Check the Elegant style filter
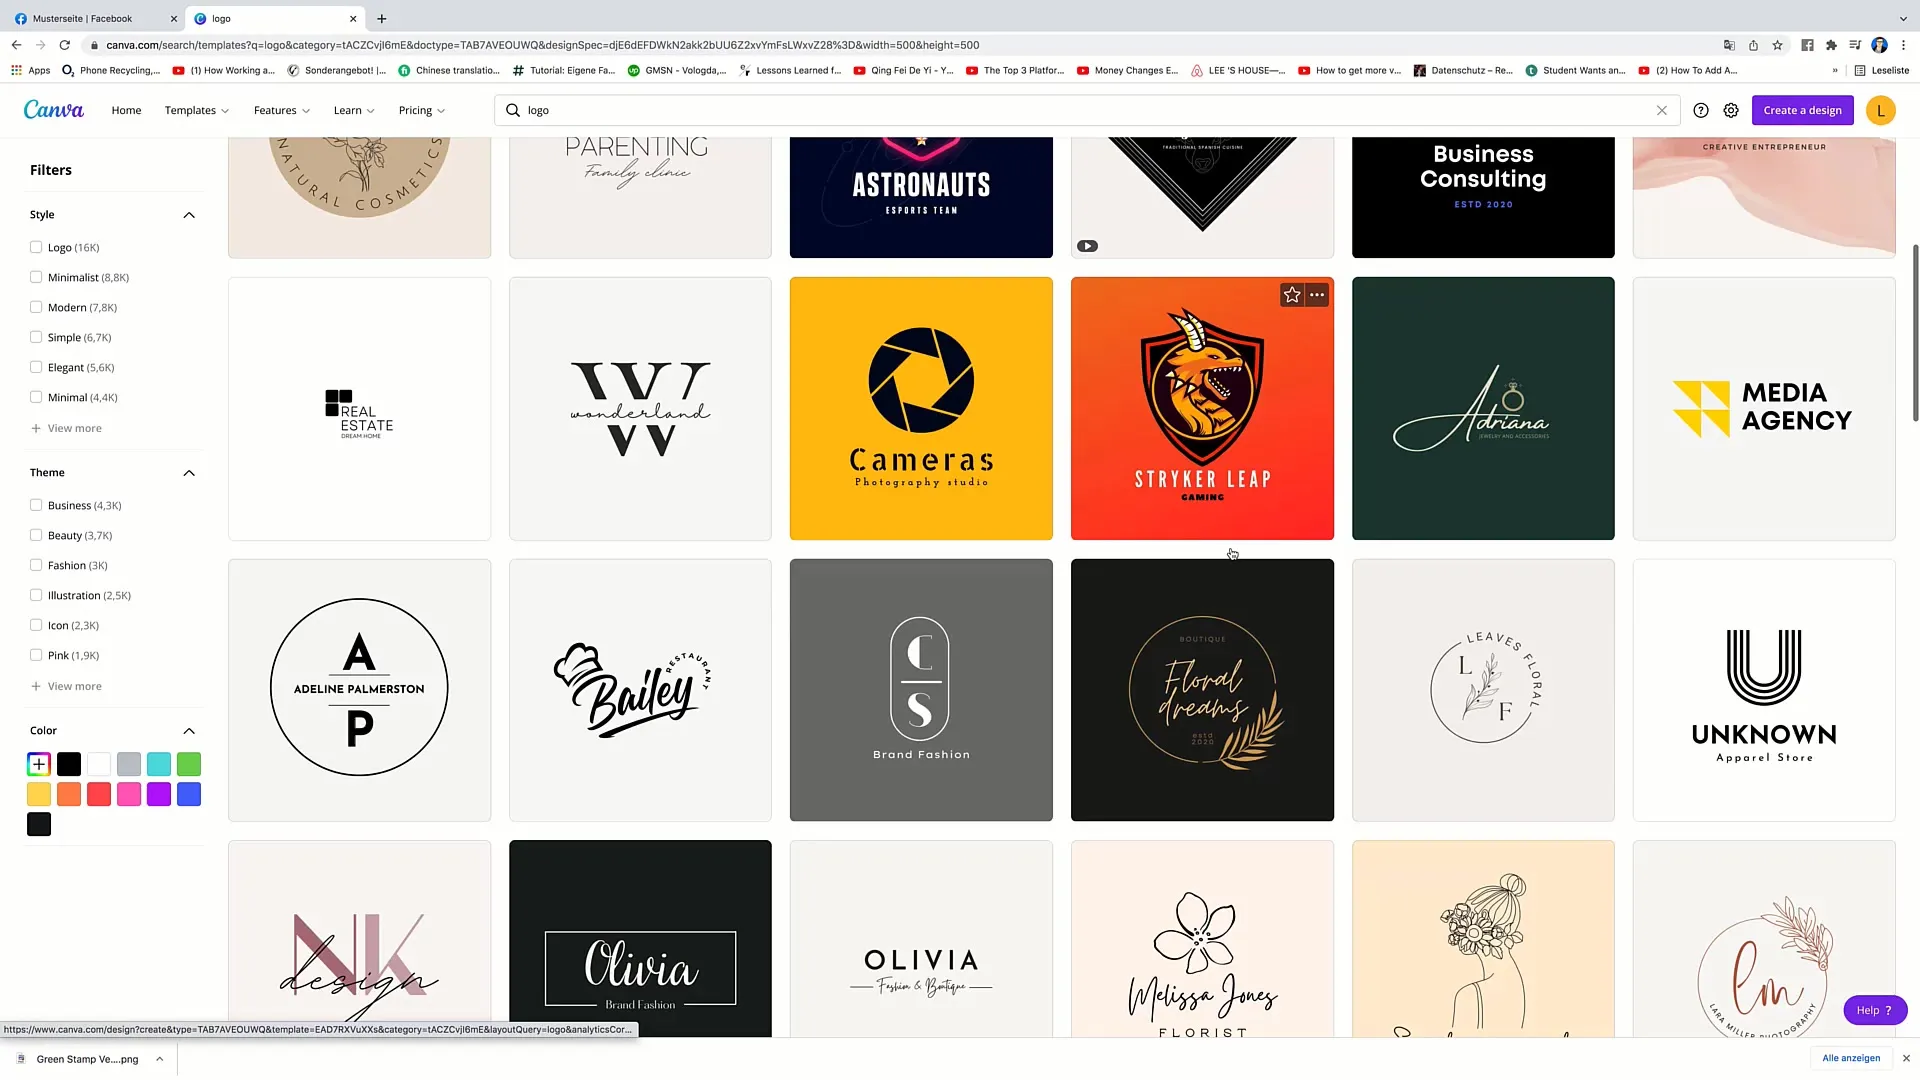The width and height of the screenshot is (1920, 1080). pyautogui.click(x=36, y=367)
